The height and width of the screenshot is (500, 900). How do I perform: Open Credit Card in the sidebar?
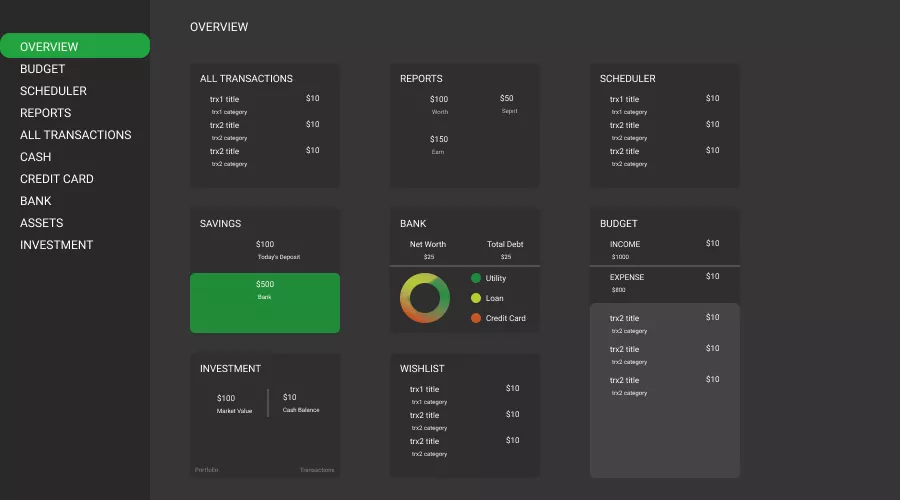tap(56, 179)
